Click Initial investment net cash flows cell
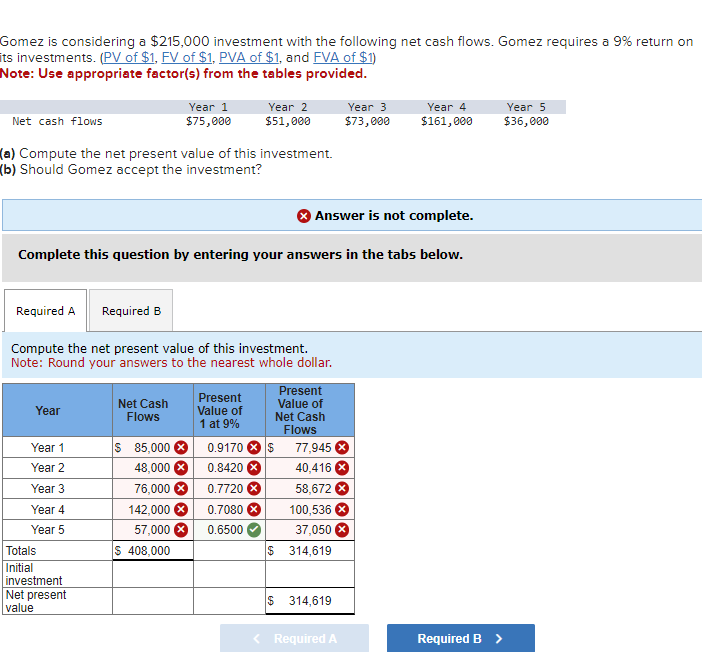Viewport: 702px width, 652px height. (153, 574)
